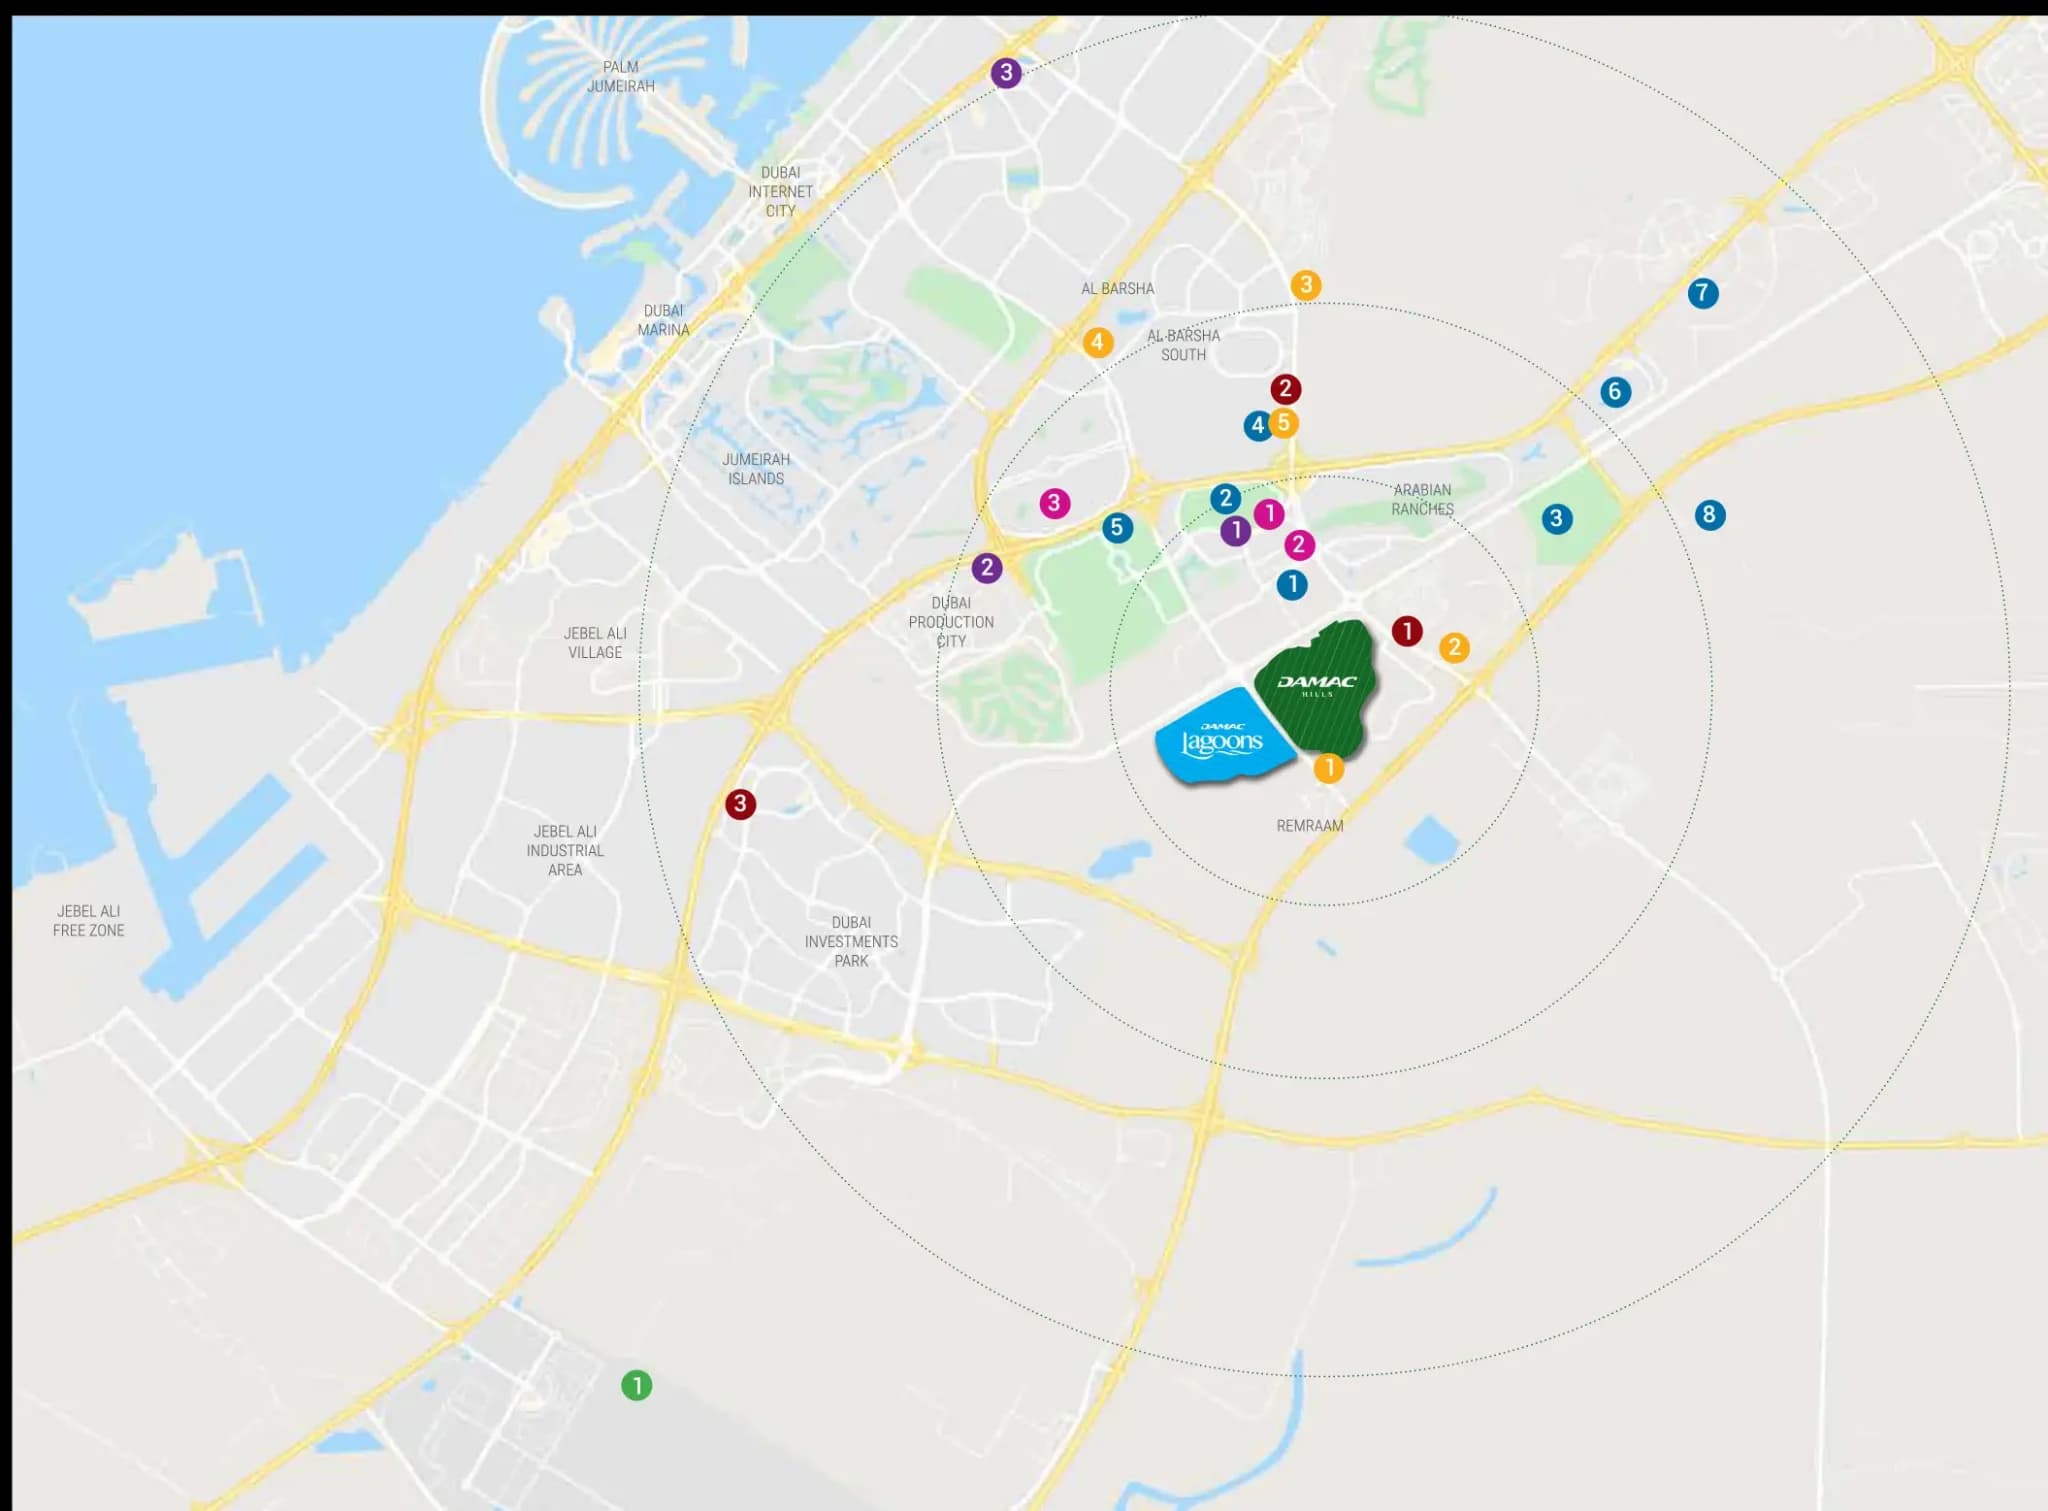Click the Jebel Ali Free Zone label
Screen dimensions: 2048x1511
point(89,920)
